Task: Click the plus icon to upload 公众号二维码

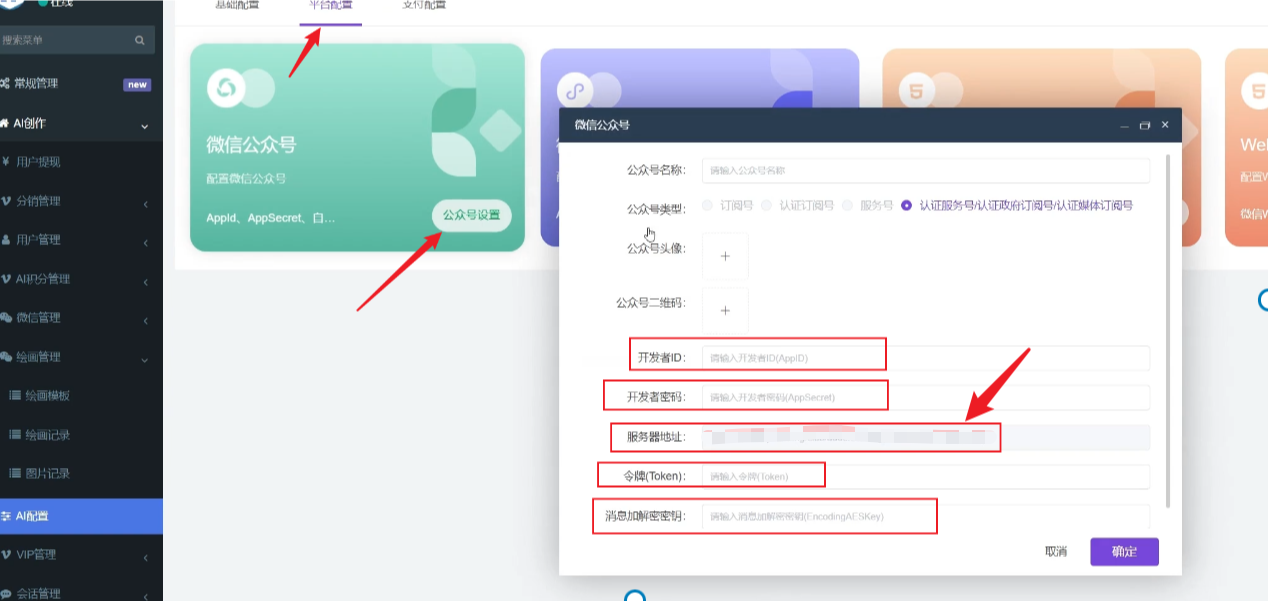Action: click(x=725, y=310)
